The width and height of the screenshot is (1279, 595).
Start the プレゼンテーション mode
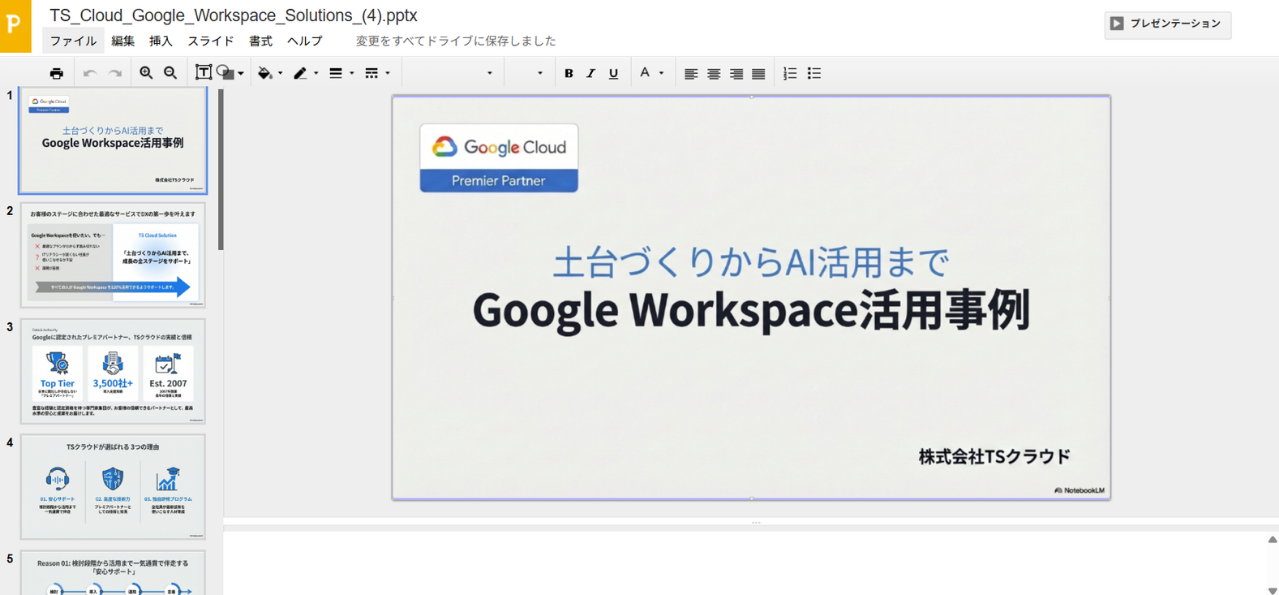pos(1167,24)
